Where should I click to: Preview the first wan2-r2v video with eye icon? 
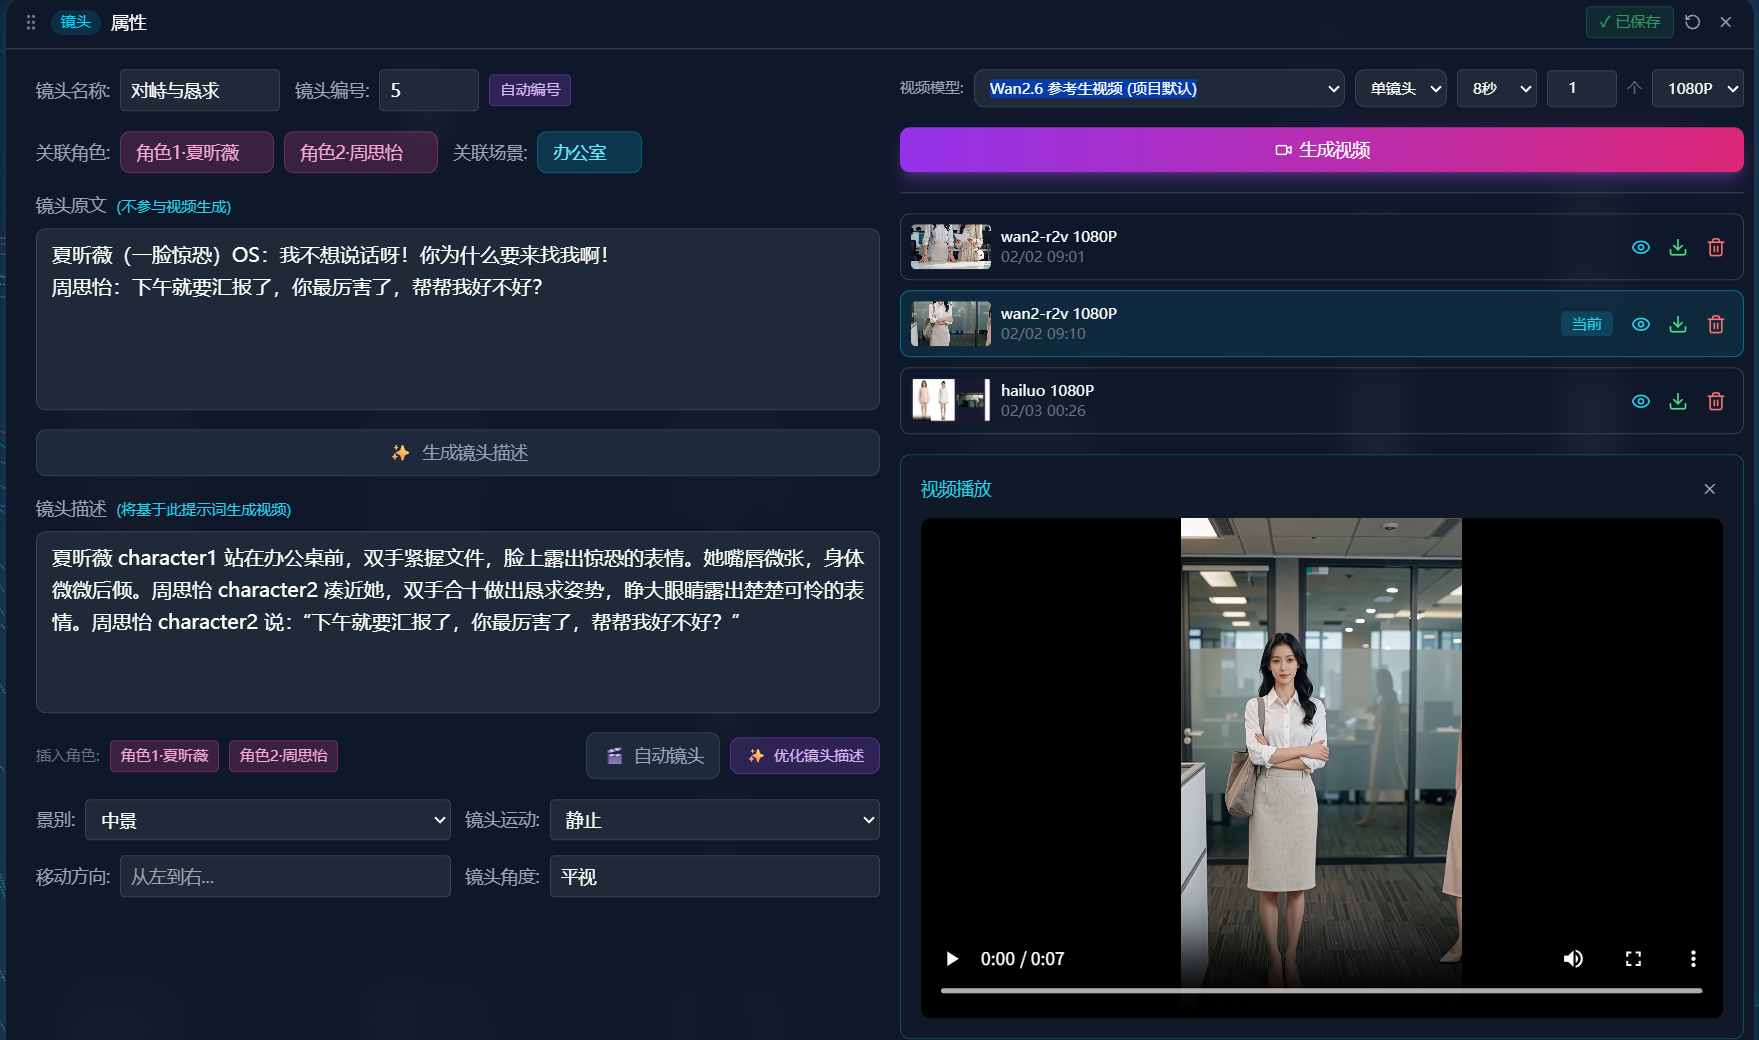pos(1641,247)
